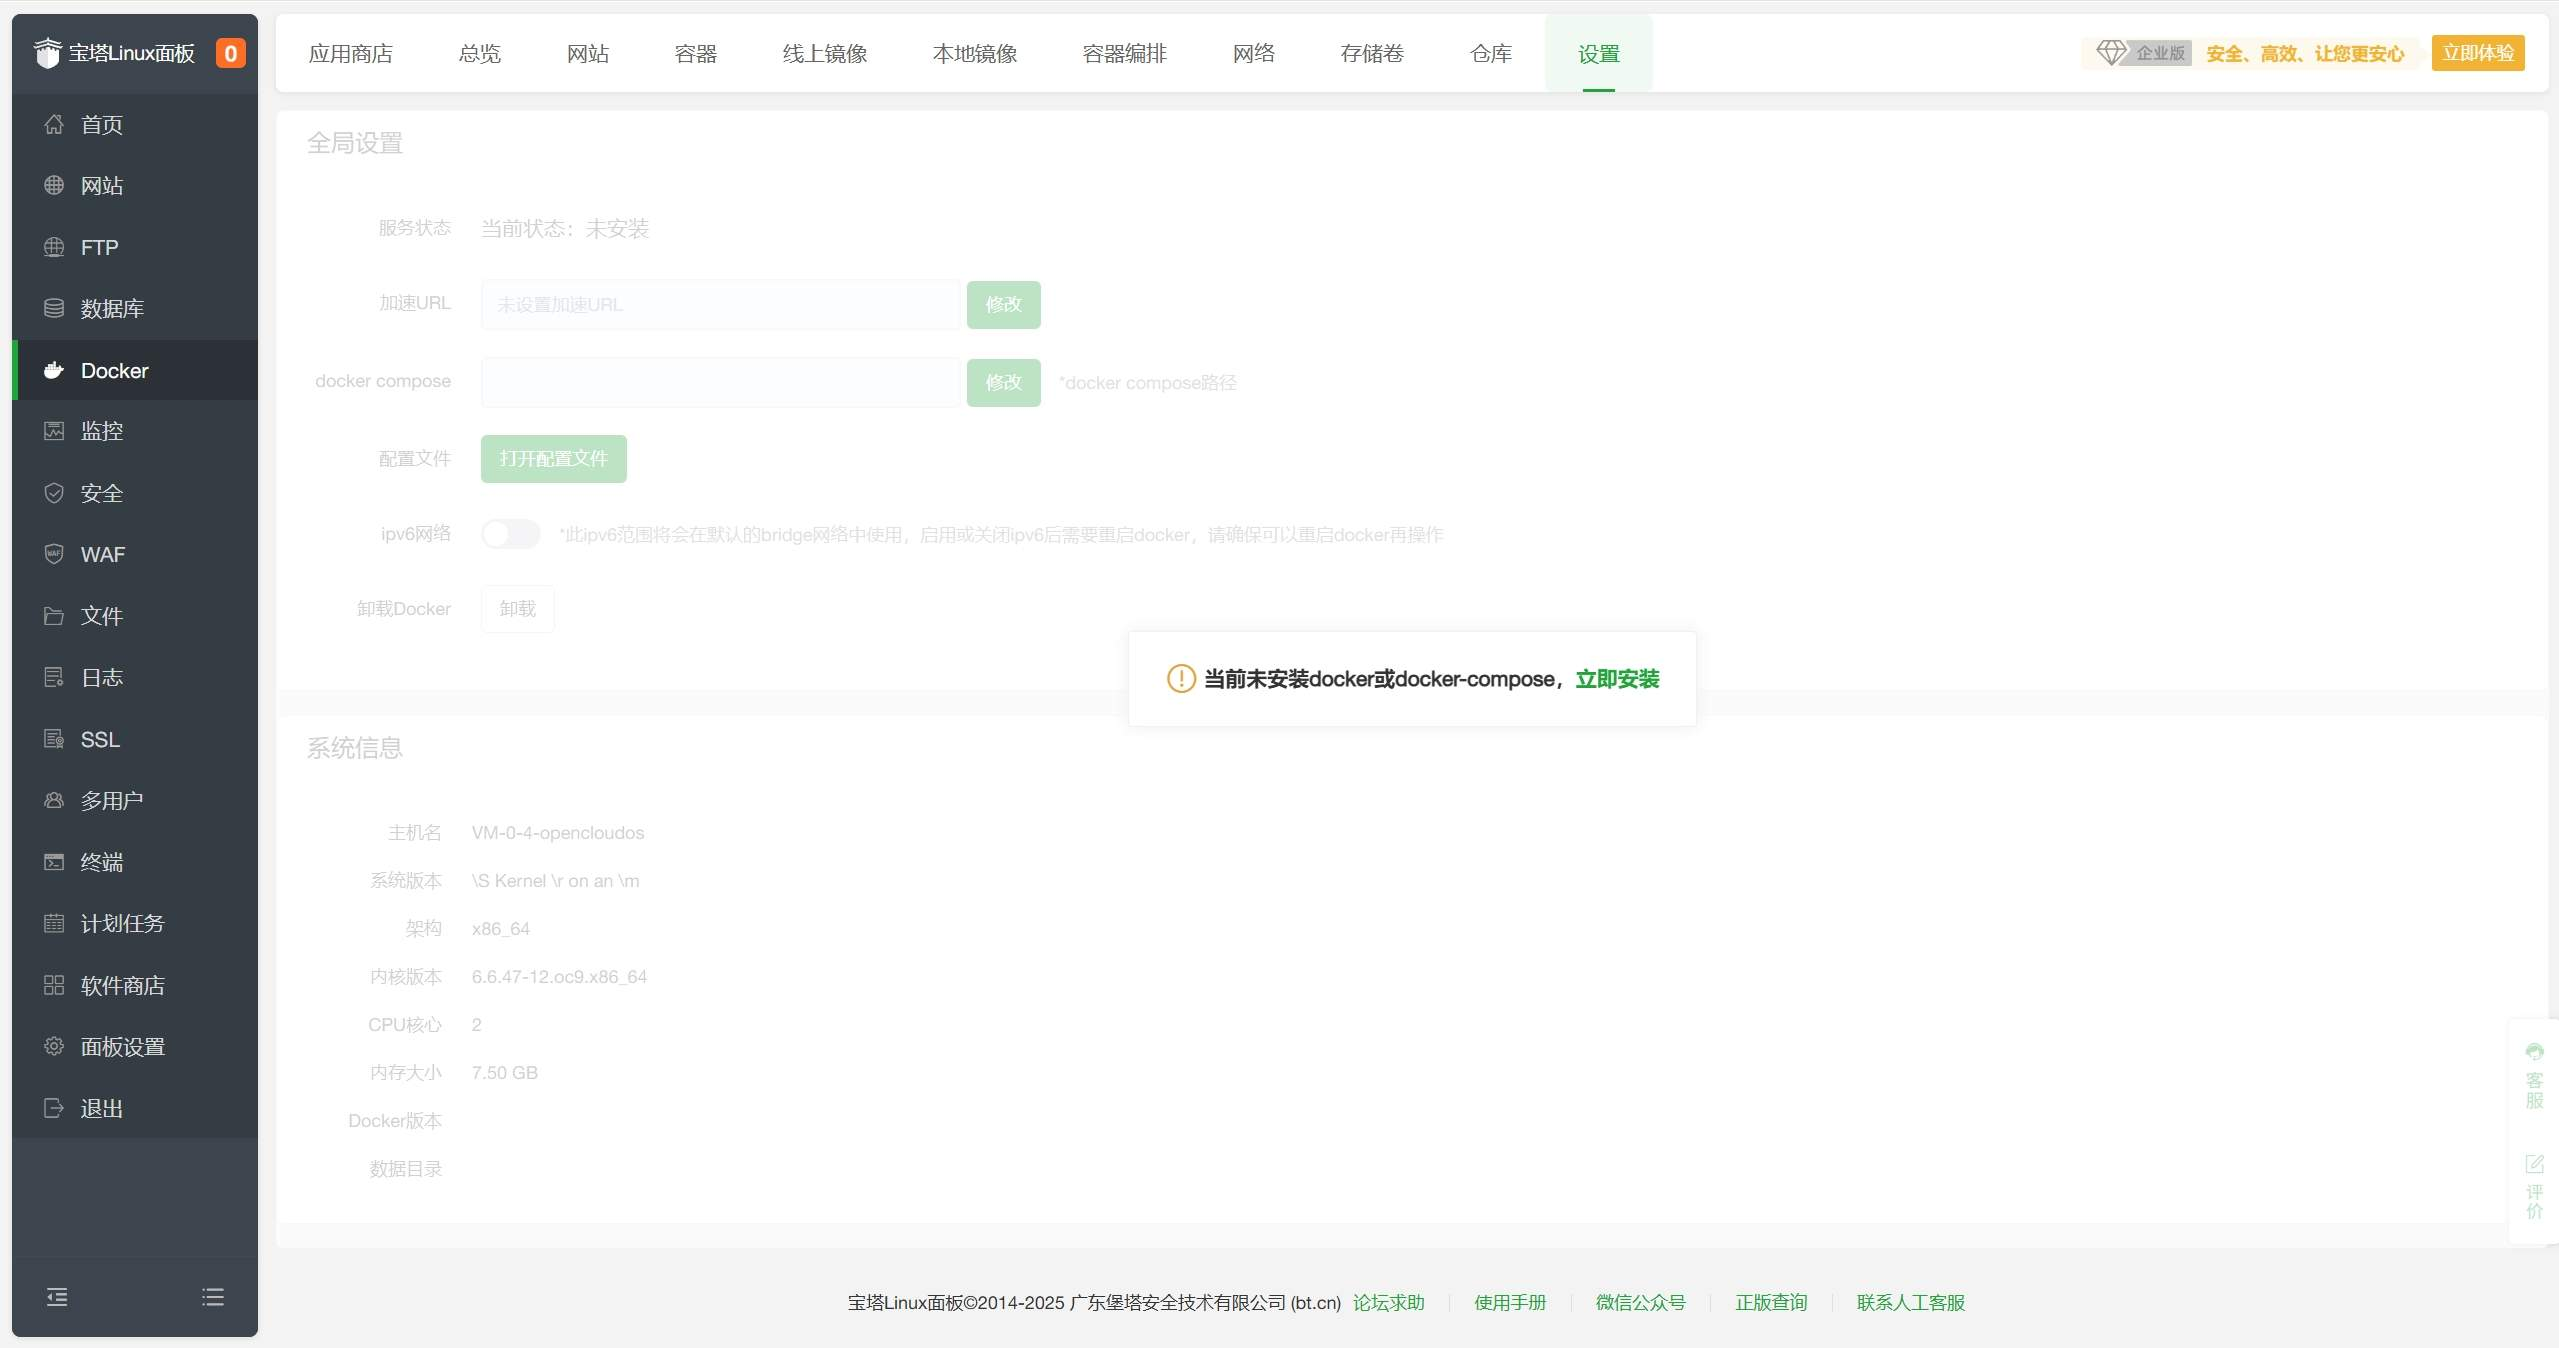
Task: Click the Terminal icon in sidebar
Action: click(54, 862)
